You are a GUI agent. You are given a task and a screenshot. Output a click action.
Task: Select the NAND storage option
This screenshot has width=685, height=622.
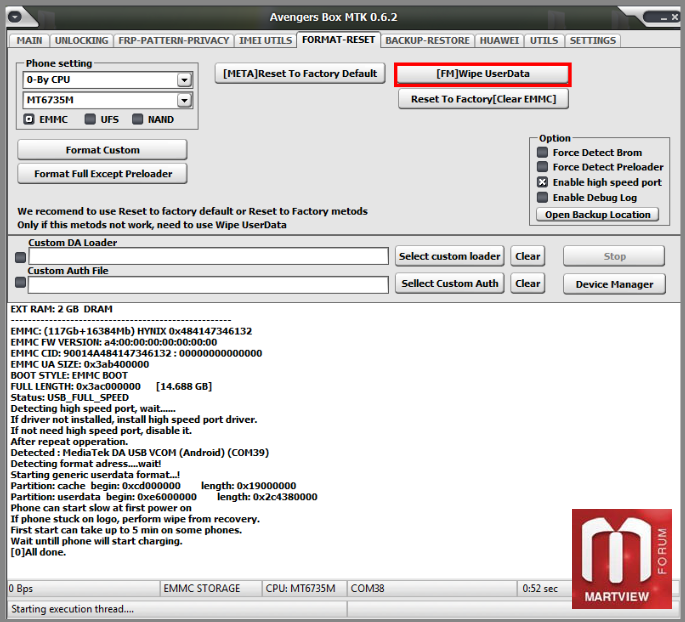[x=137, y=119]
